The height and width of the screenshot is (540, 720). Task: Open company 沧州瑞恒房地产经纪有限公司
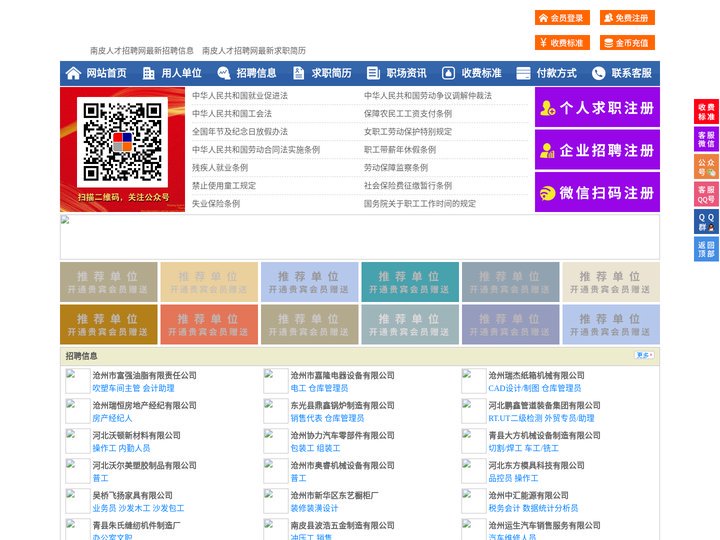145,405
